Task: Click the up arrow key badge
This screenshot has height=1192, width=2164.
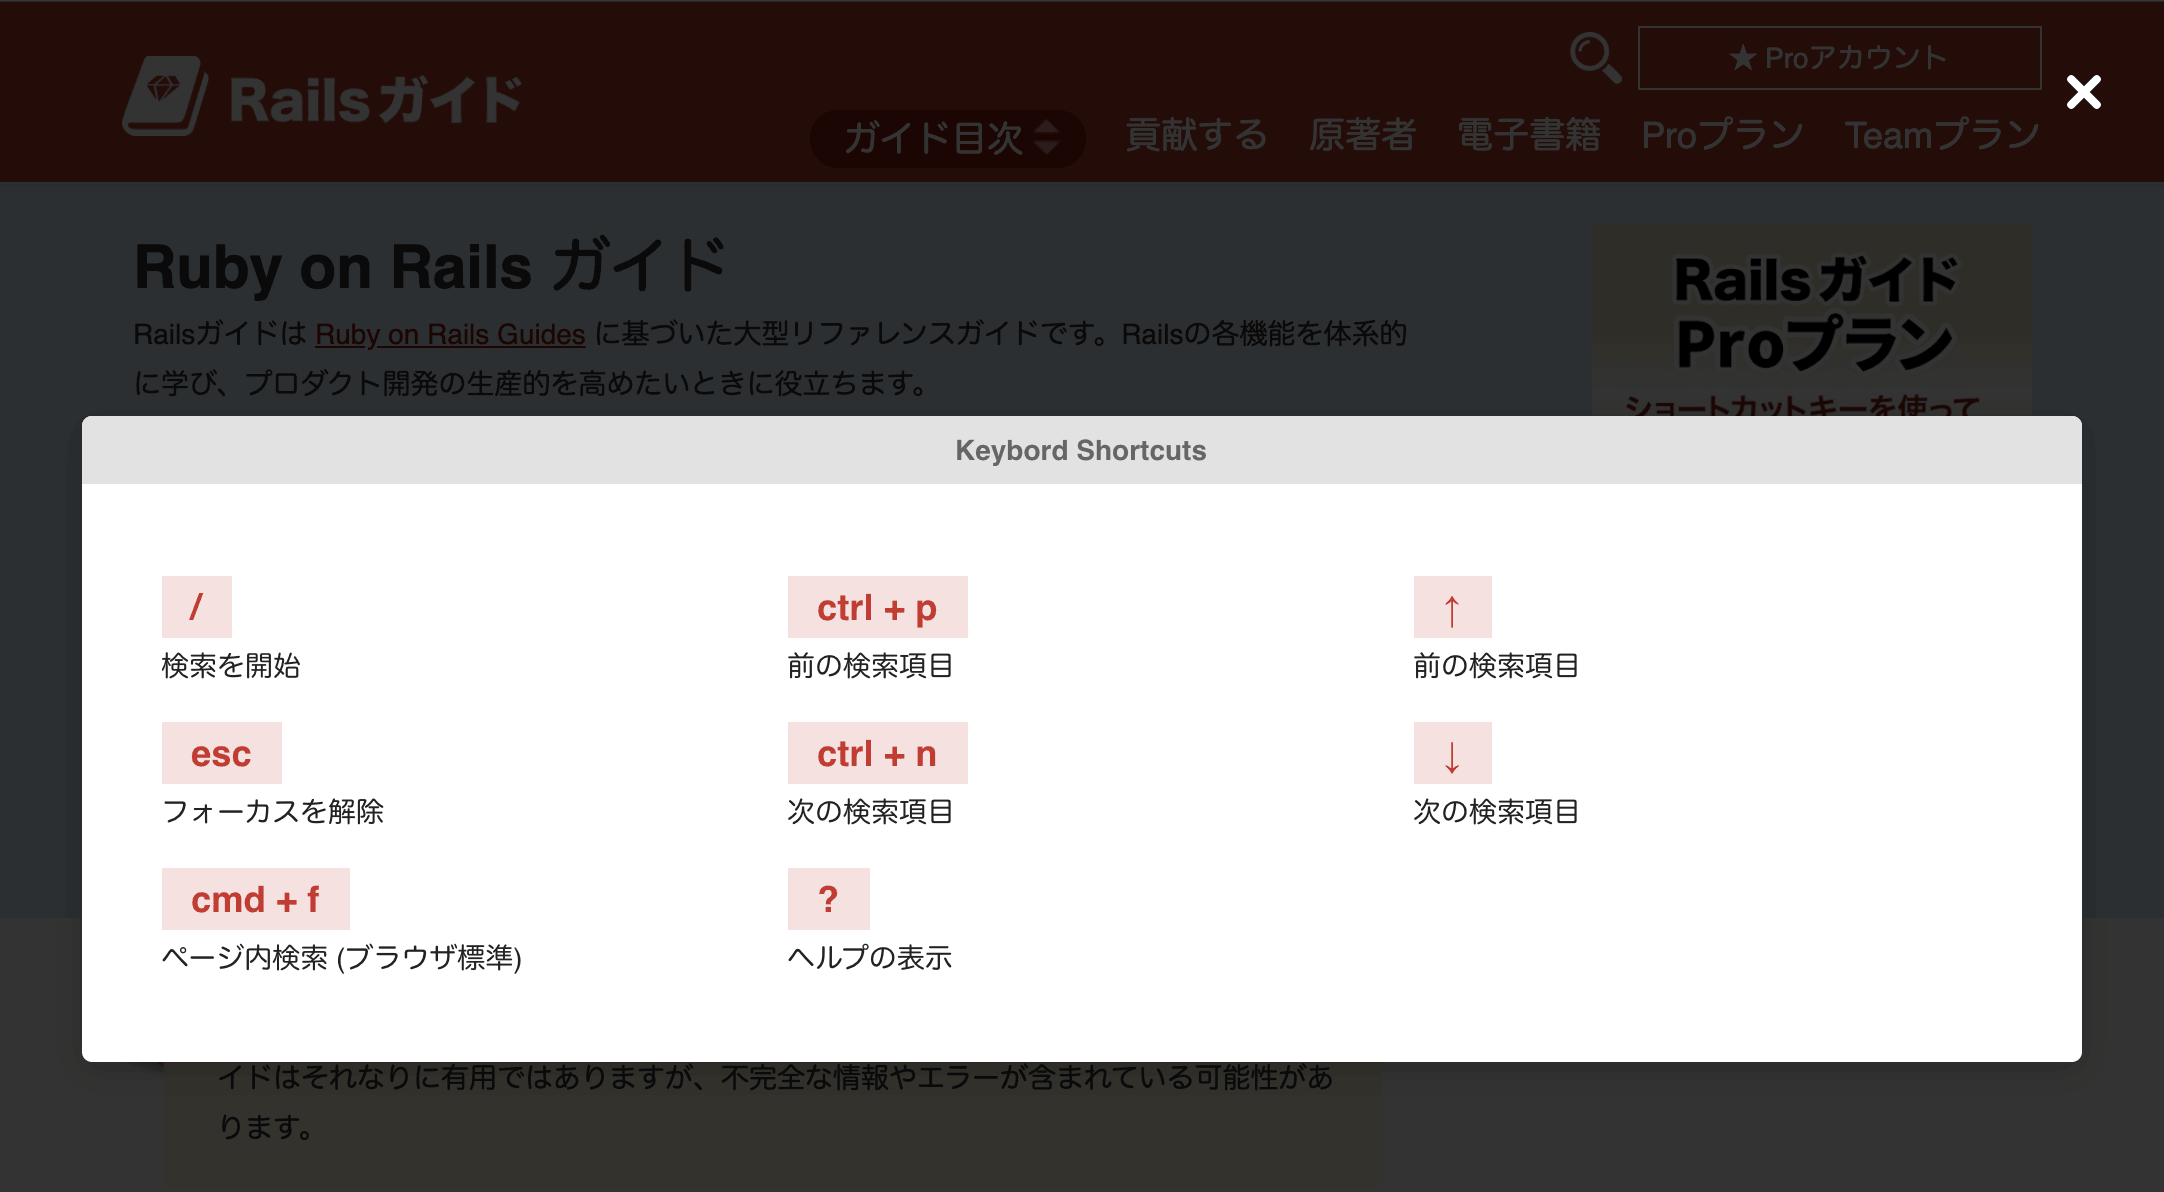Action: pyautogui.click(x=1453, y=607)
